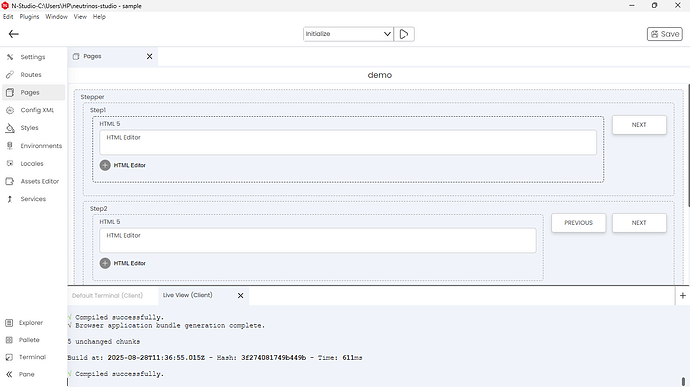Open the Initialize dropdown
The height and width of the screenshot is (387, 690).
tap(348, 34)
